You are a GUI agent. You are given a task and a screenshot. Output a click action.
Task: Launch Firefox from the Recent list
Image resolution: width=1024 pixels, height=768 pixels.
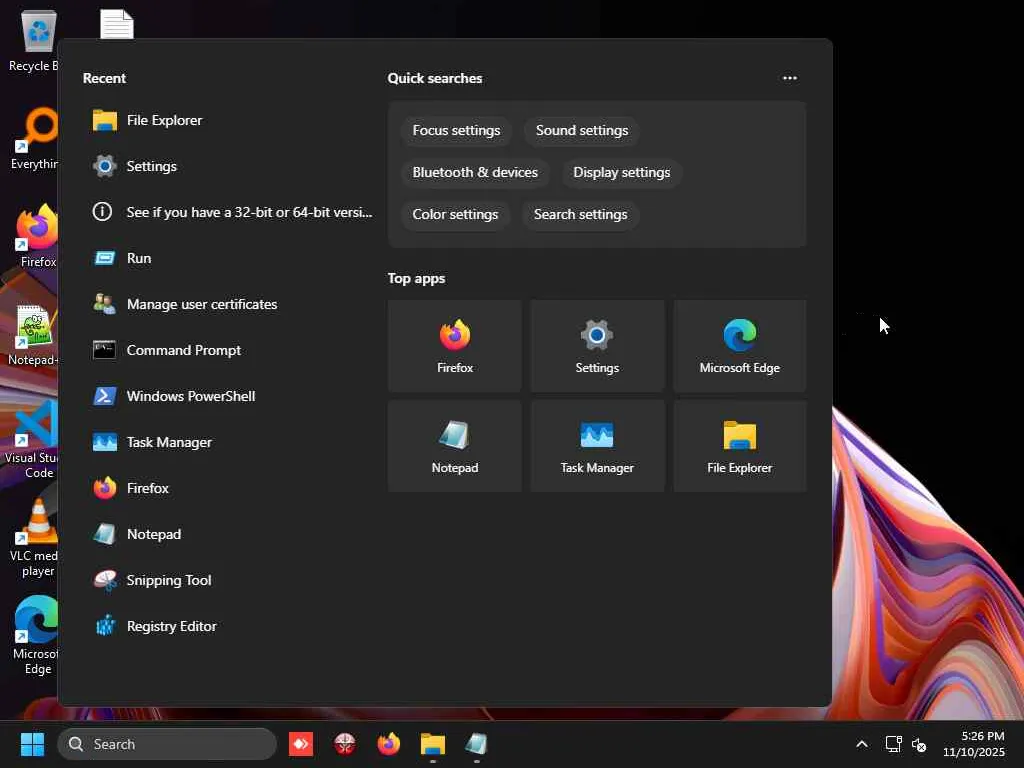(x=227, y=488)
